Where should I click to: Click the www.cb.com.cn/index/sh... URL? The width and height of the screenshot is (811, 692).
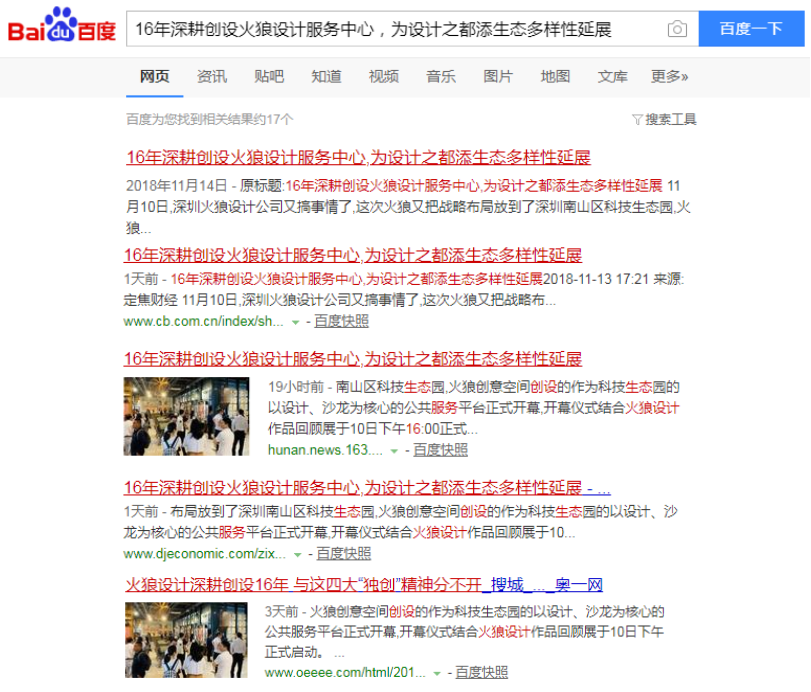pos(203,321)
